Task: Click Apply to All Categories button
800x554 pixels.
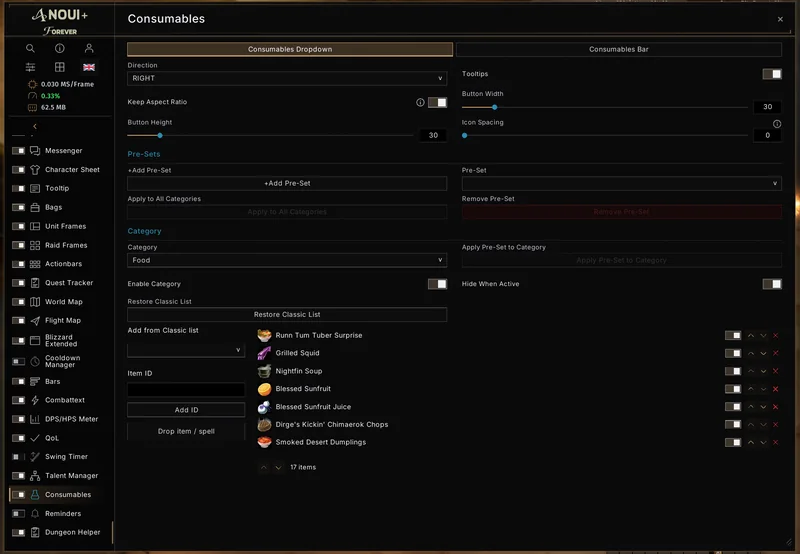Action: pyautogui.click(x=287, y=212)
